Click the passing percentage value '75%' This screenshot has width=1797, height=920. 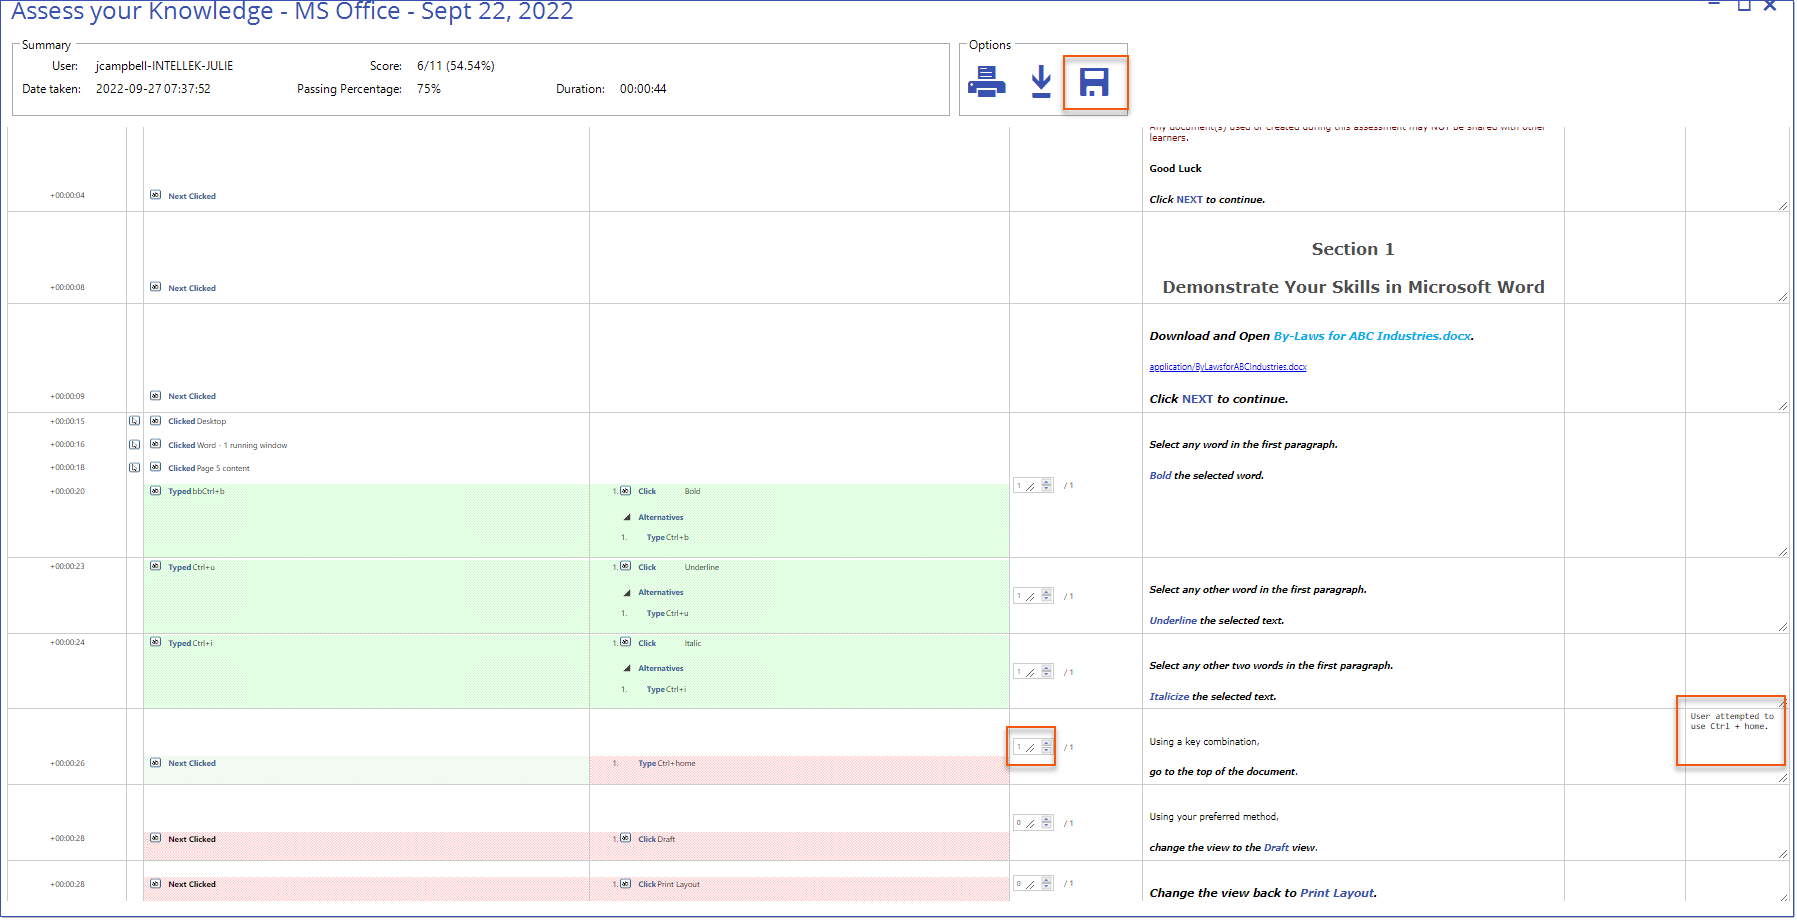point(429,89)
